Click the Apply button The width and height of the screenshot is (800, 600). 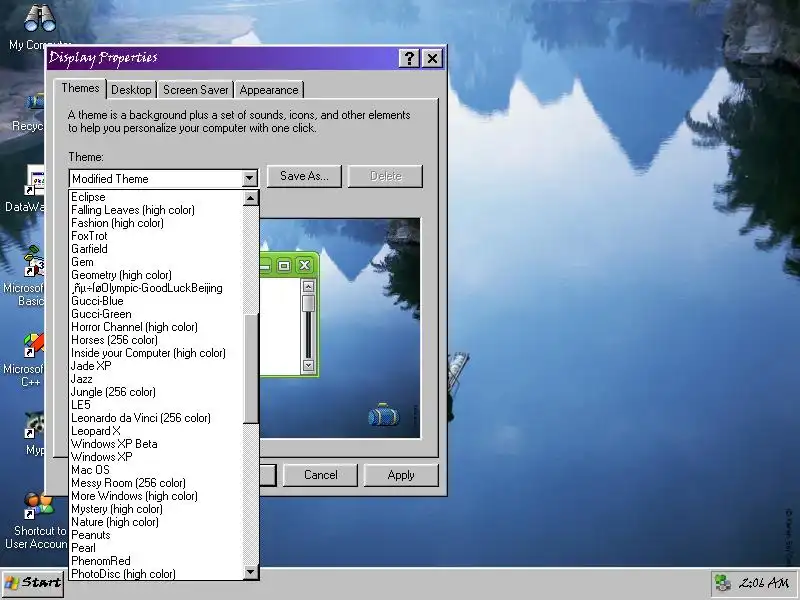click(x=401, y=475)
